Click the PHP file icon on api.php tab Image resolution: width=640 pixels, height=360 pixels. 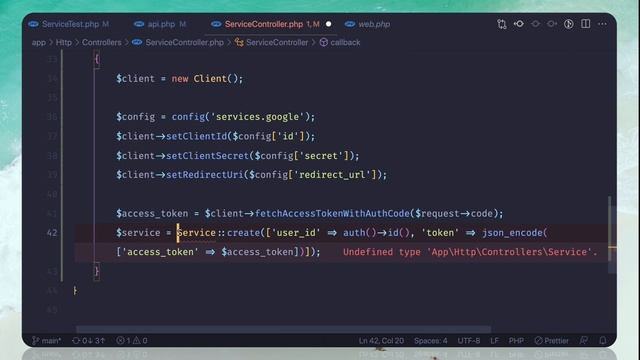point(139,24)
